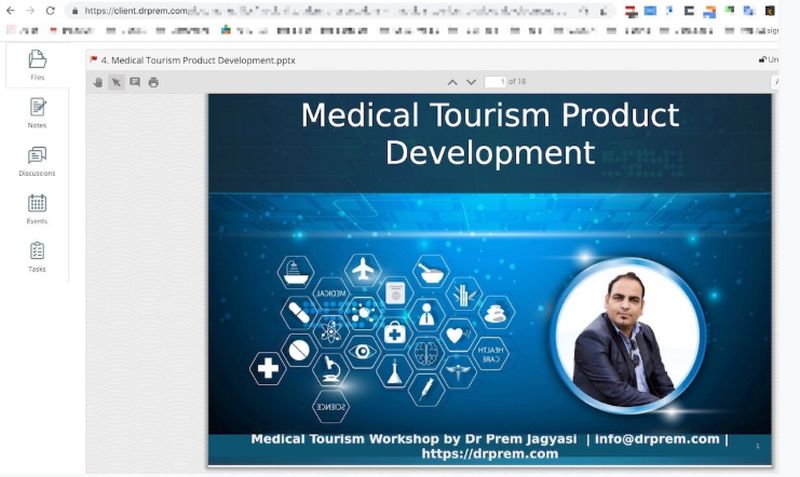Click the airplane hexagon icon on the slide
Image resolution: width=800 pixels, height=477 pixels.
click(363, 269)
